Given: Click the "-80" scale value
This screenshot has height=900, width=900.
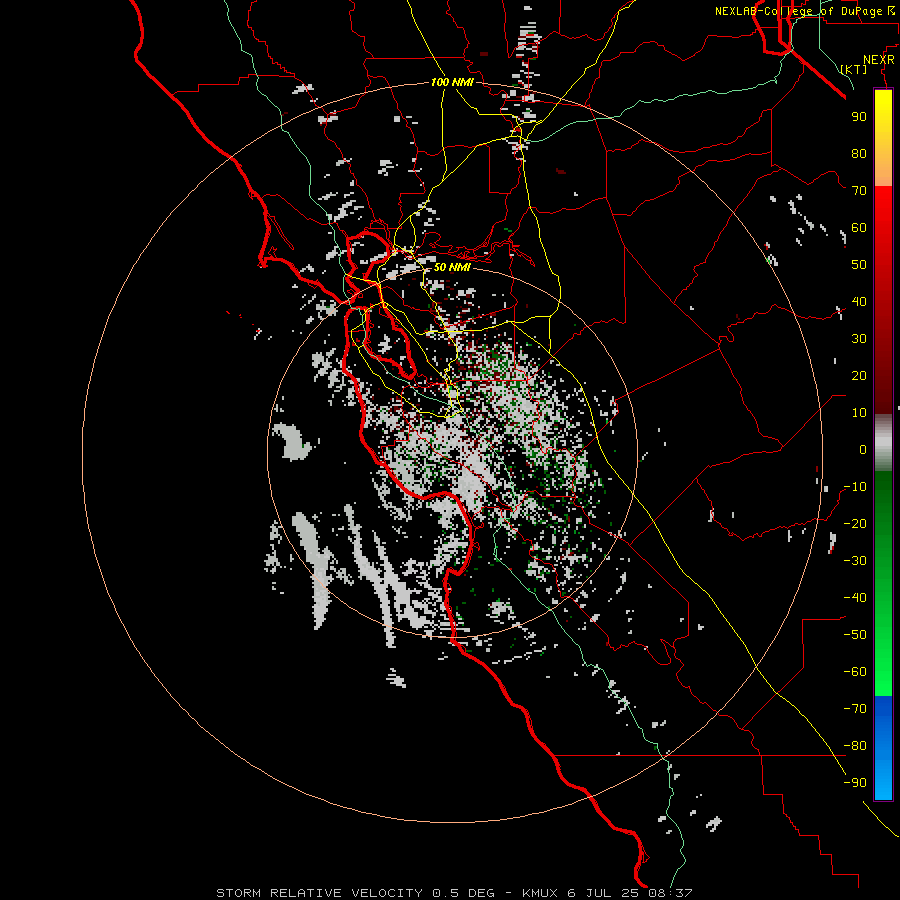Looking at the screenshot, I should (855, 746).
